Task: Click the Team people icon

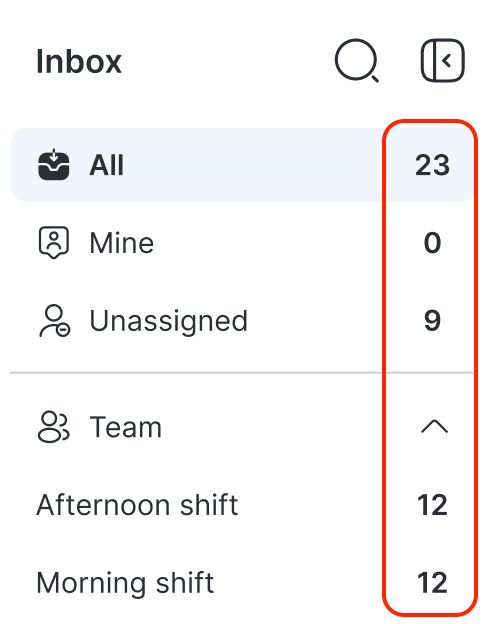Action: 54,427
